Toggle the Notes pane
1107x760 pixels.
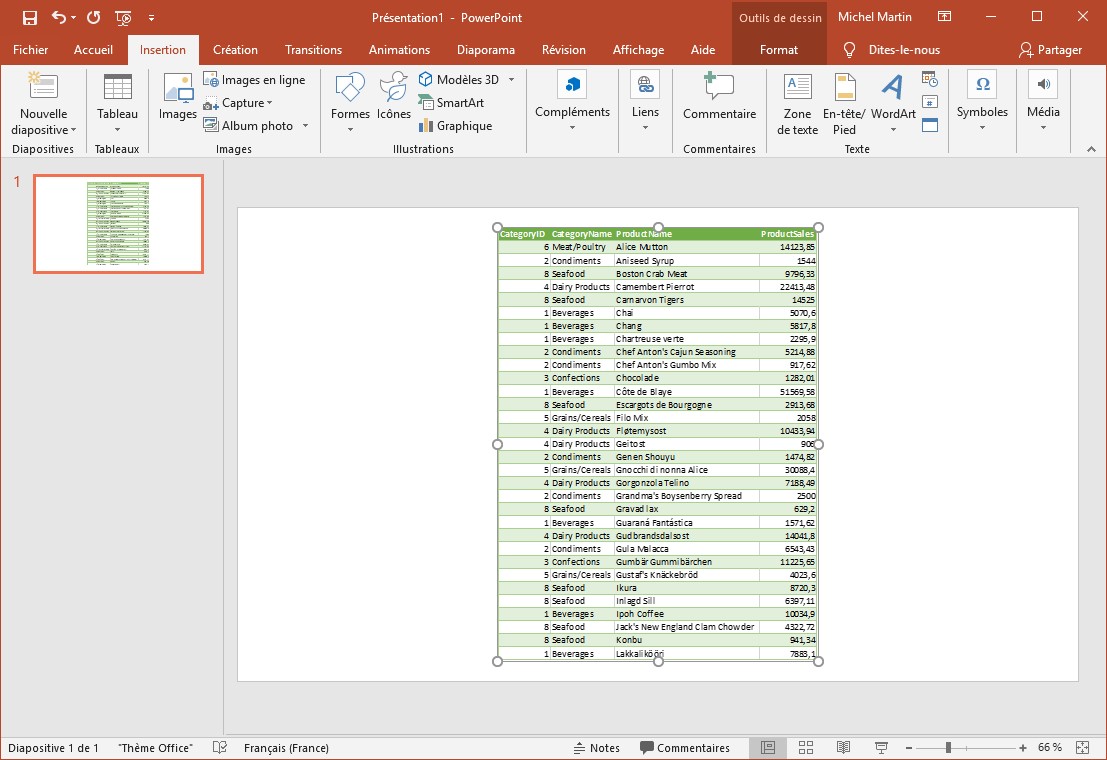click(596, 748)
